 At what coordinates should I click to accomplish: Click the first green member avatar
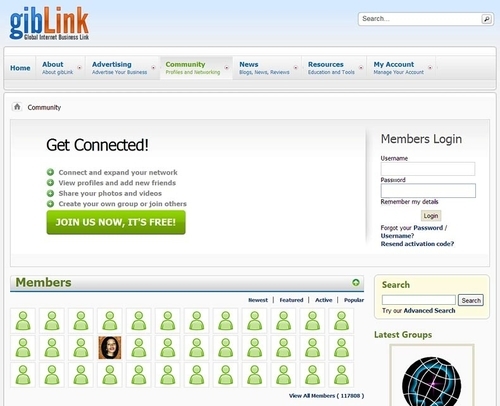click(23, 320)
